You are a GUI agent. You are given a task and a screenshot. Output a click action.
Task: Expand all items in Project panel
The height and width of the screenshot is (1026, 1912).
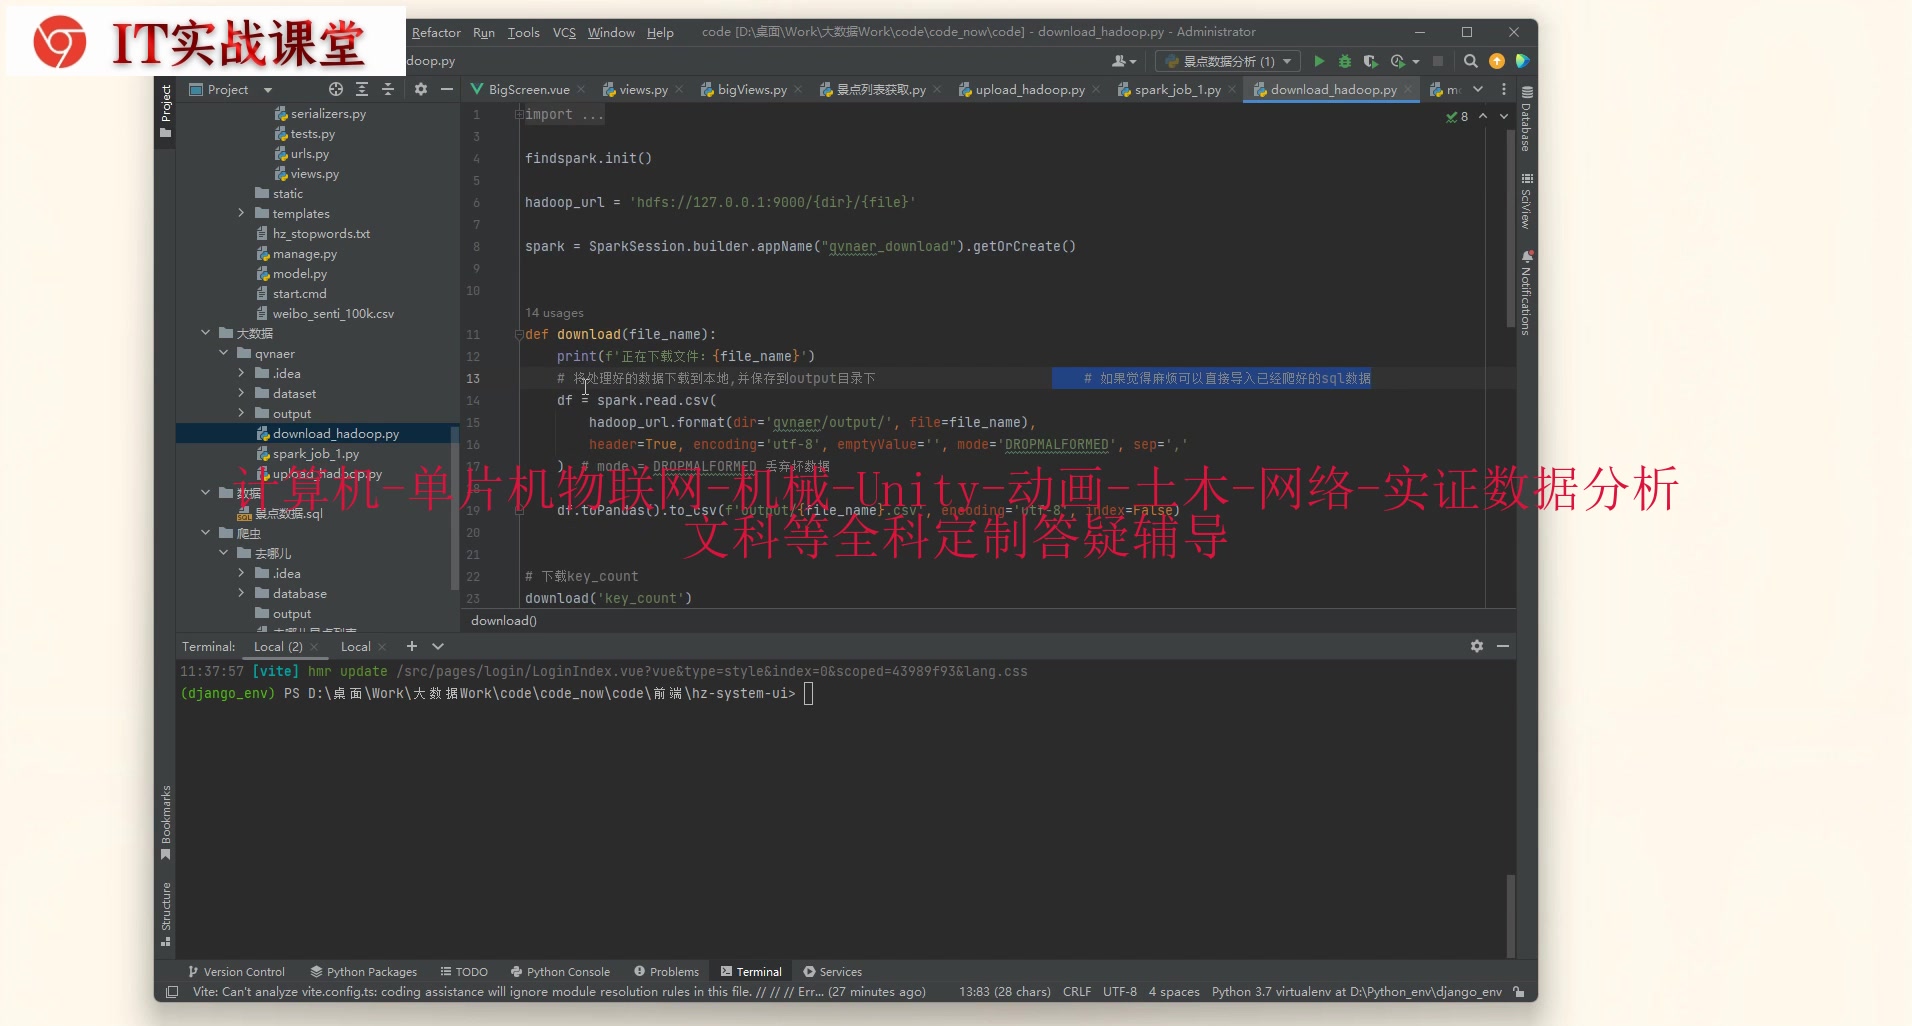[362, 89]
